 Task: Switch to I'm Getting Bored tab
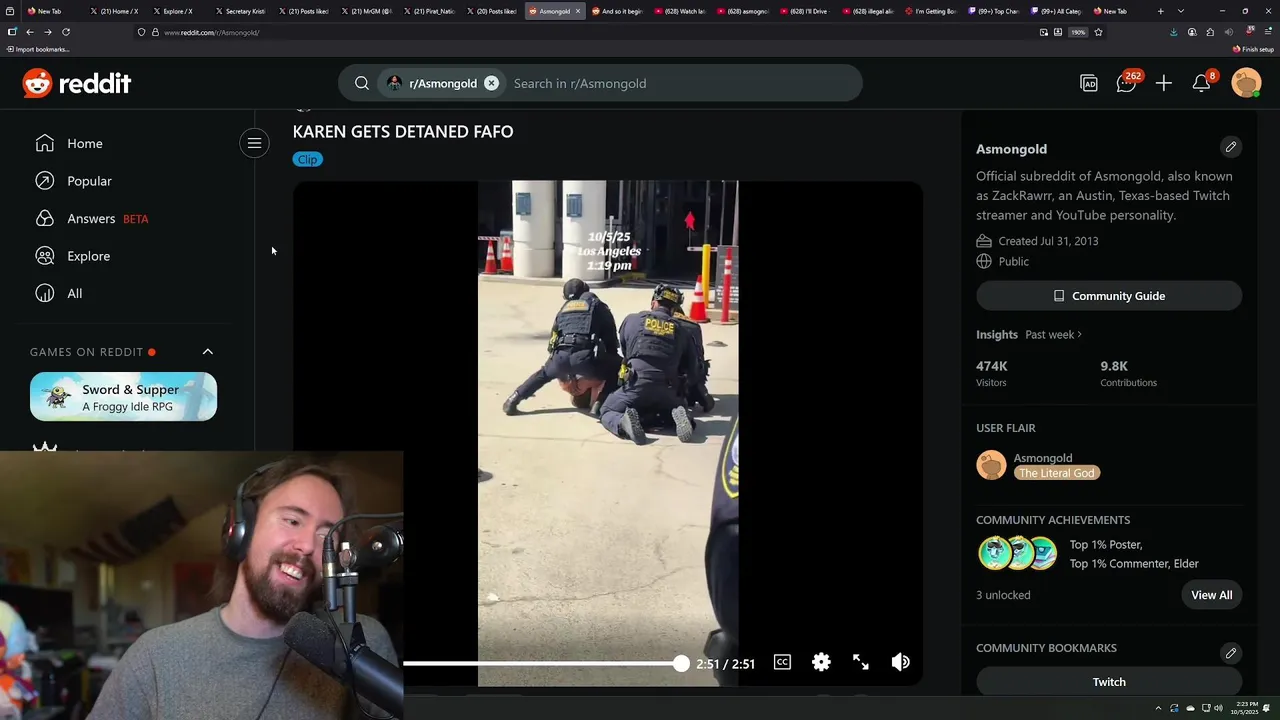click(931, 11)
